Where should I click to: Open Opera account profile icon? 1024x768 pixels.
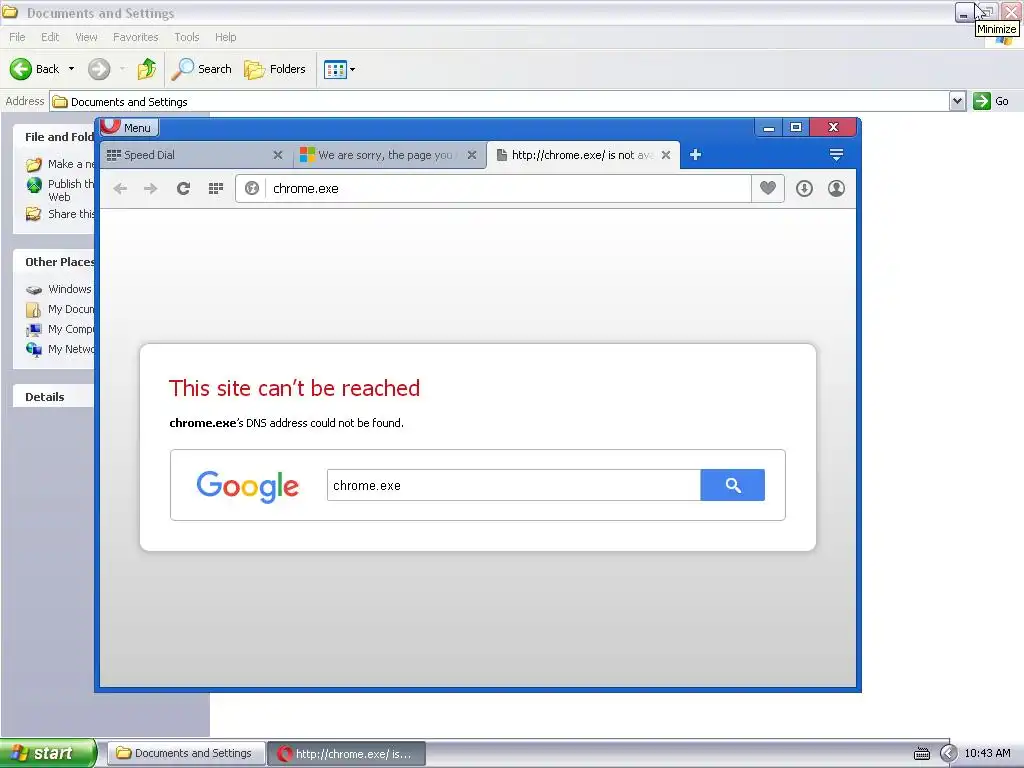(x=836, y=189)
